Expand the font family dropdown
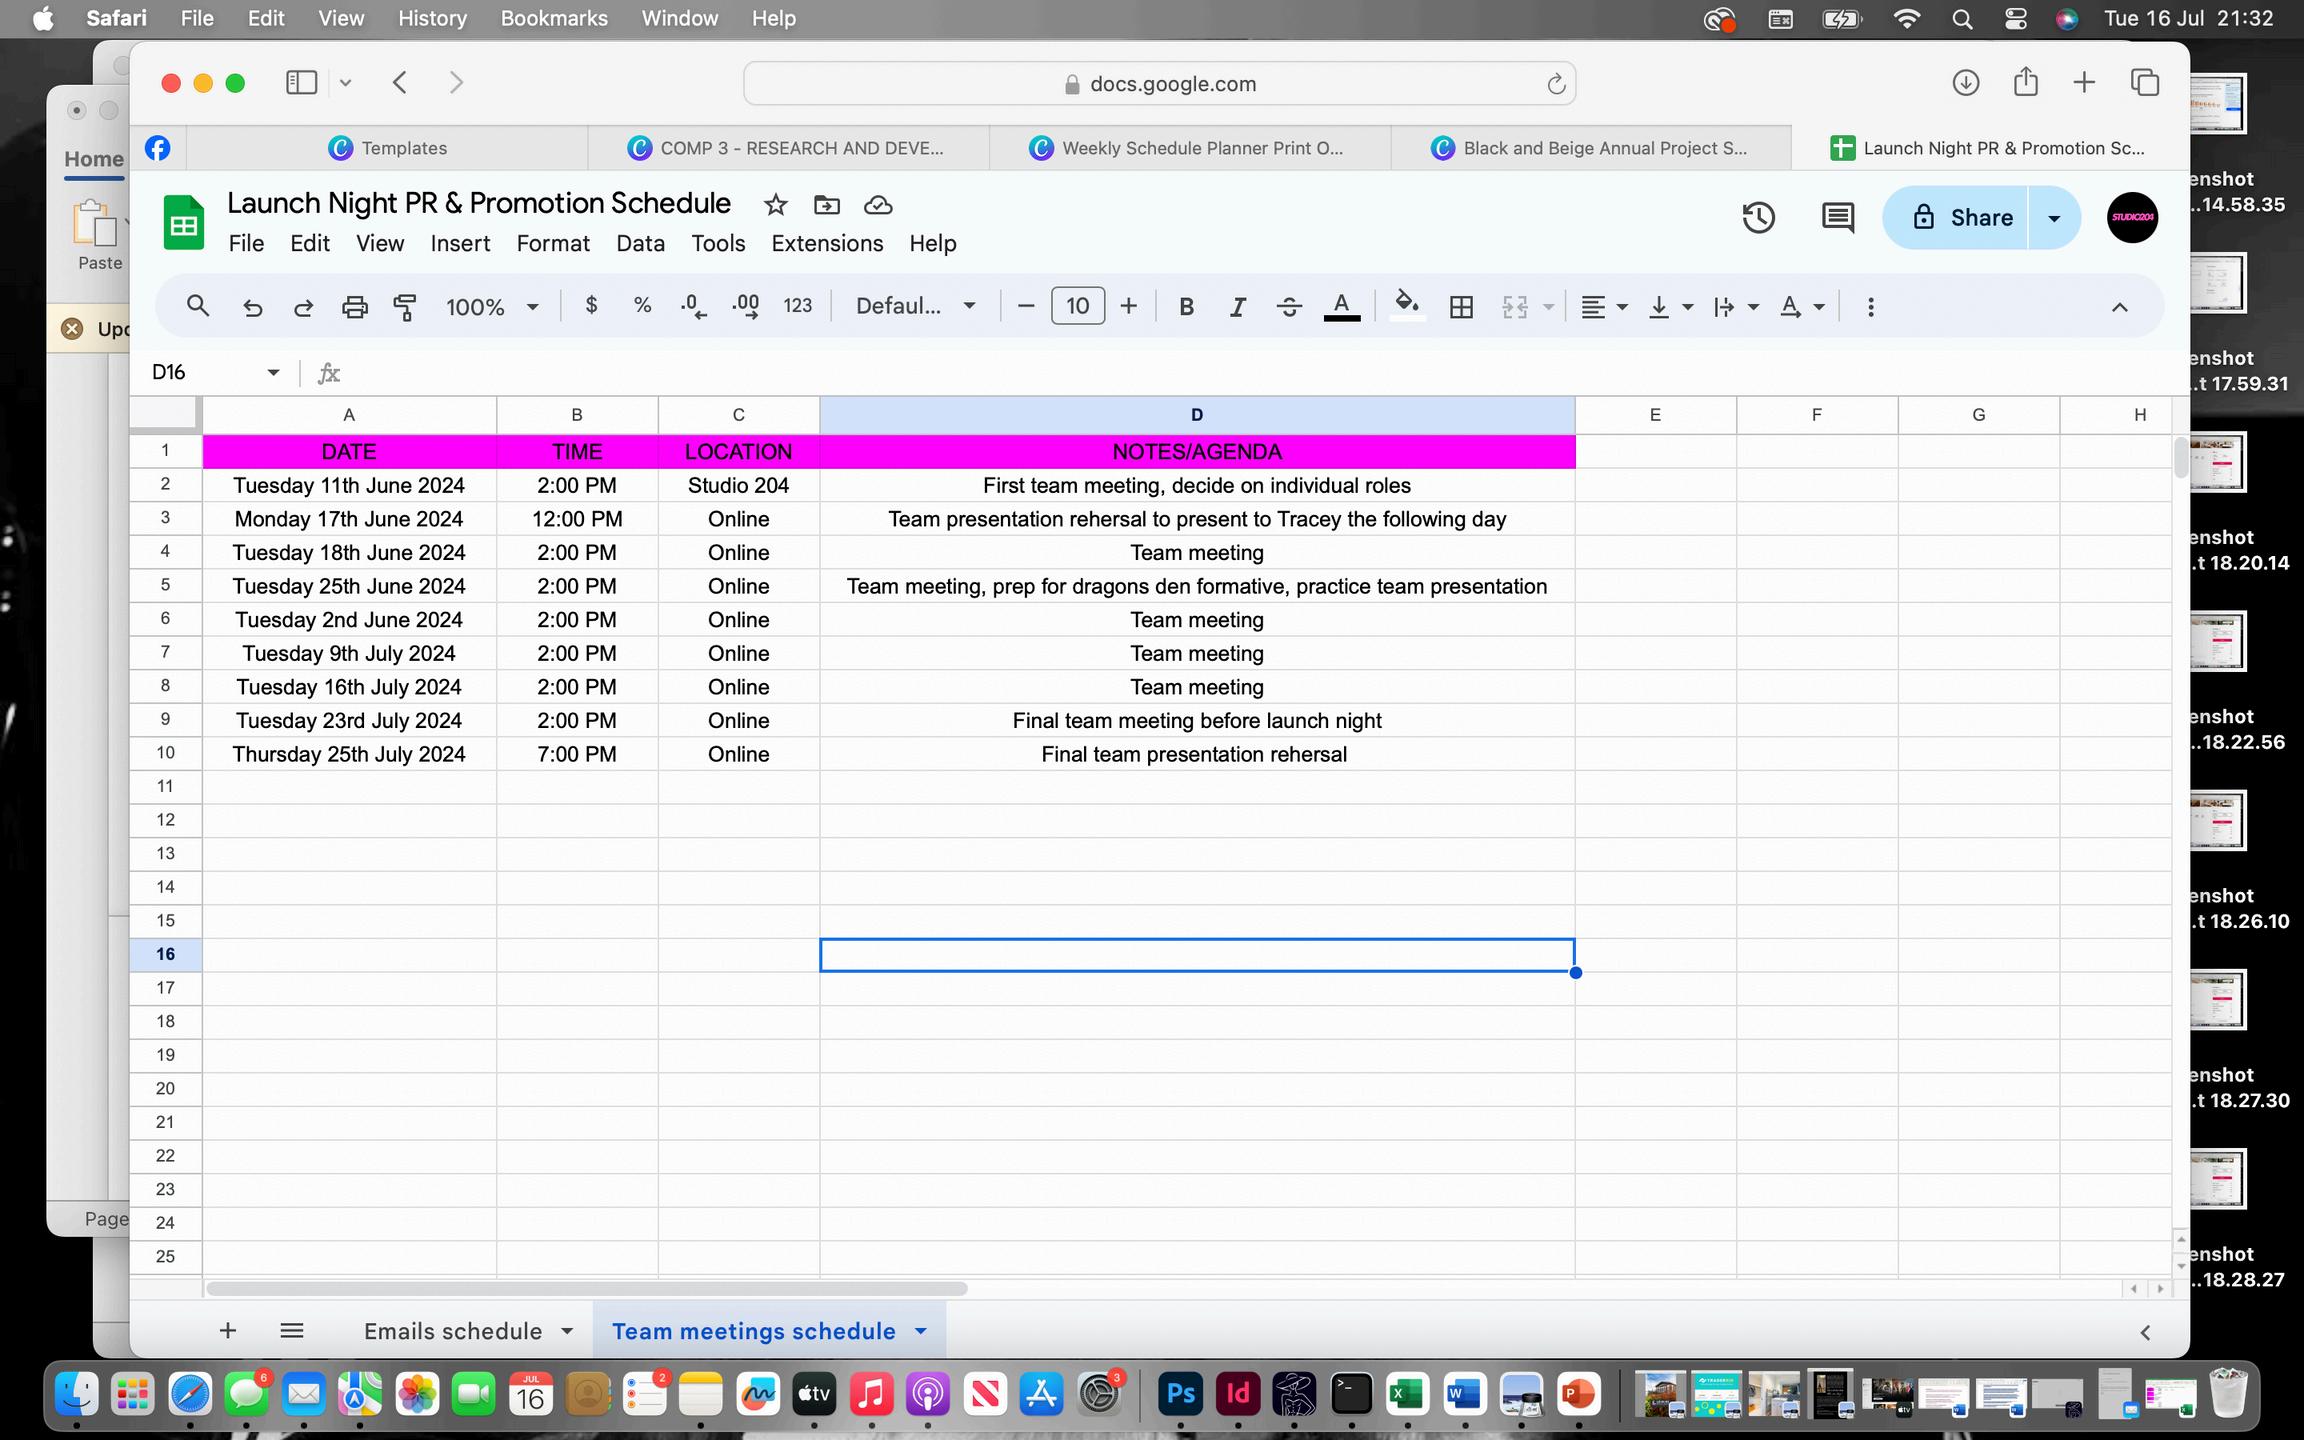 tap(915, 307)
